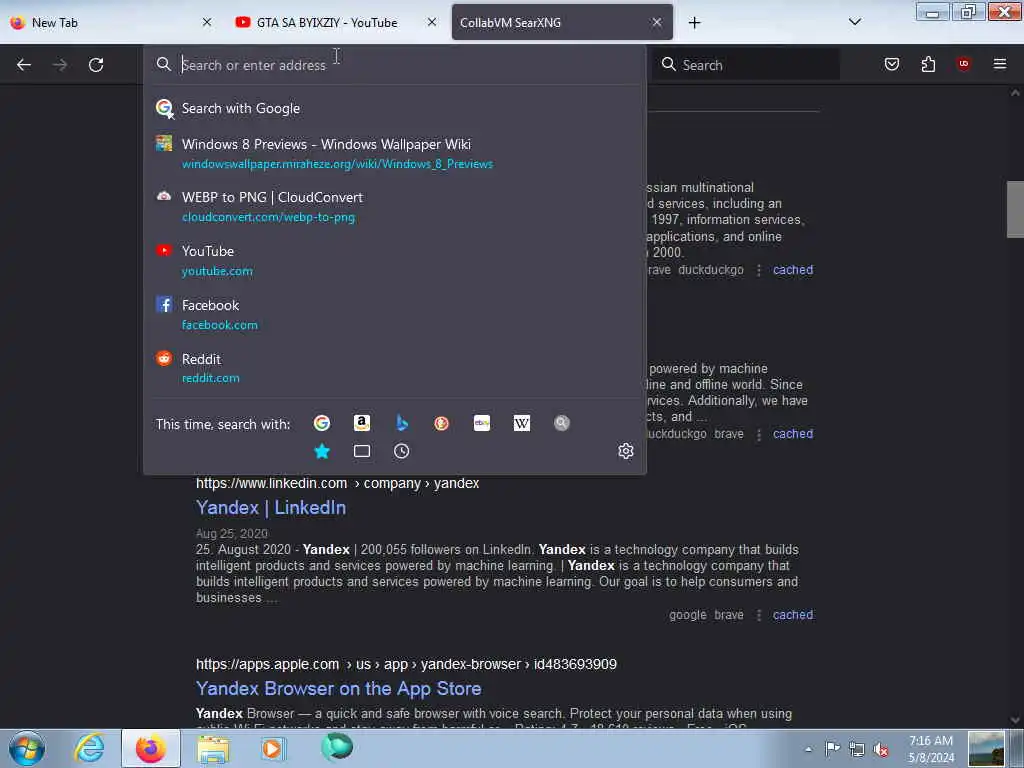Search this time with DuckDuckGo icon
This screenshot has width=1024, height=768.
point(441,423)
